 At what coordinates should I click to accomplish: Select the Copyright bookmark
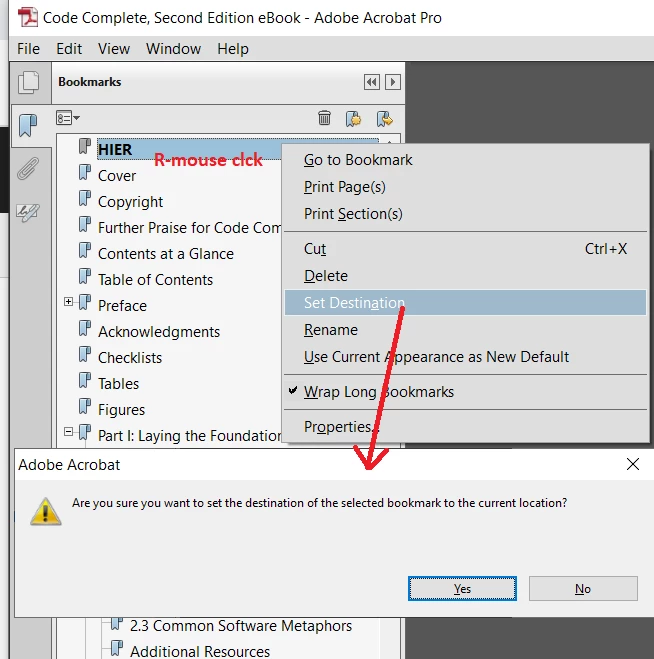(x=130, y=202)
